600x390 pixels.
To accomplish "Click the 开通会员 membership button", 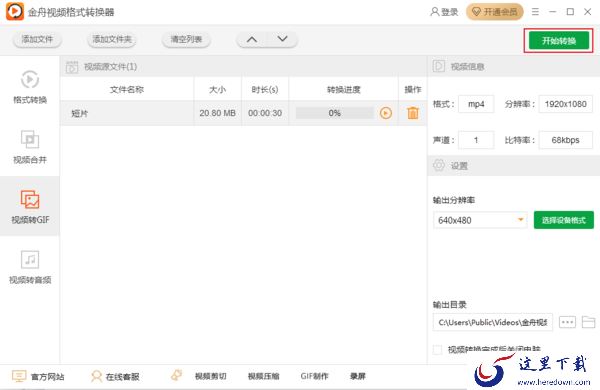I will tap(494, 12).
